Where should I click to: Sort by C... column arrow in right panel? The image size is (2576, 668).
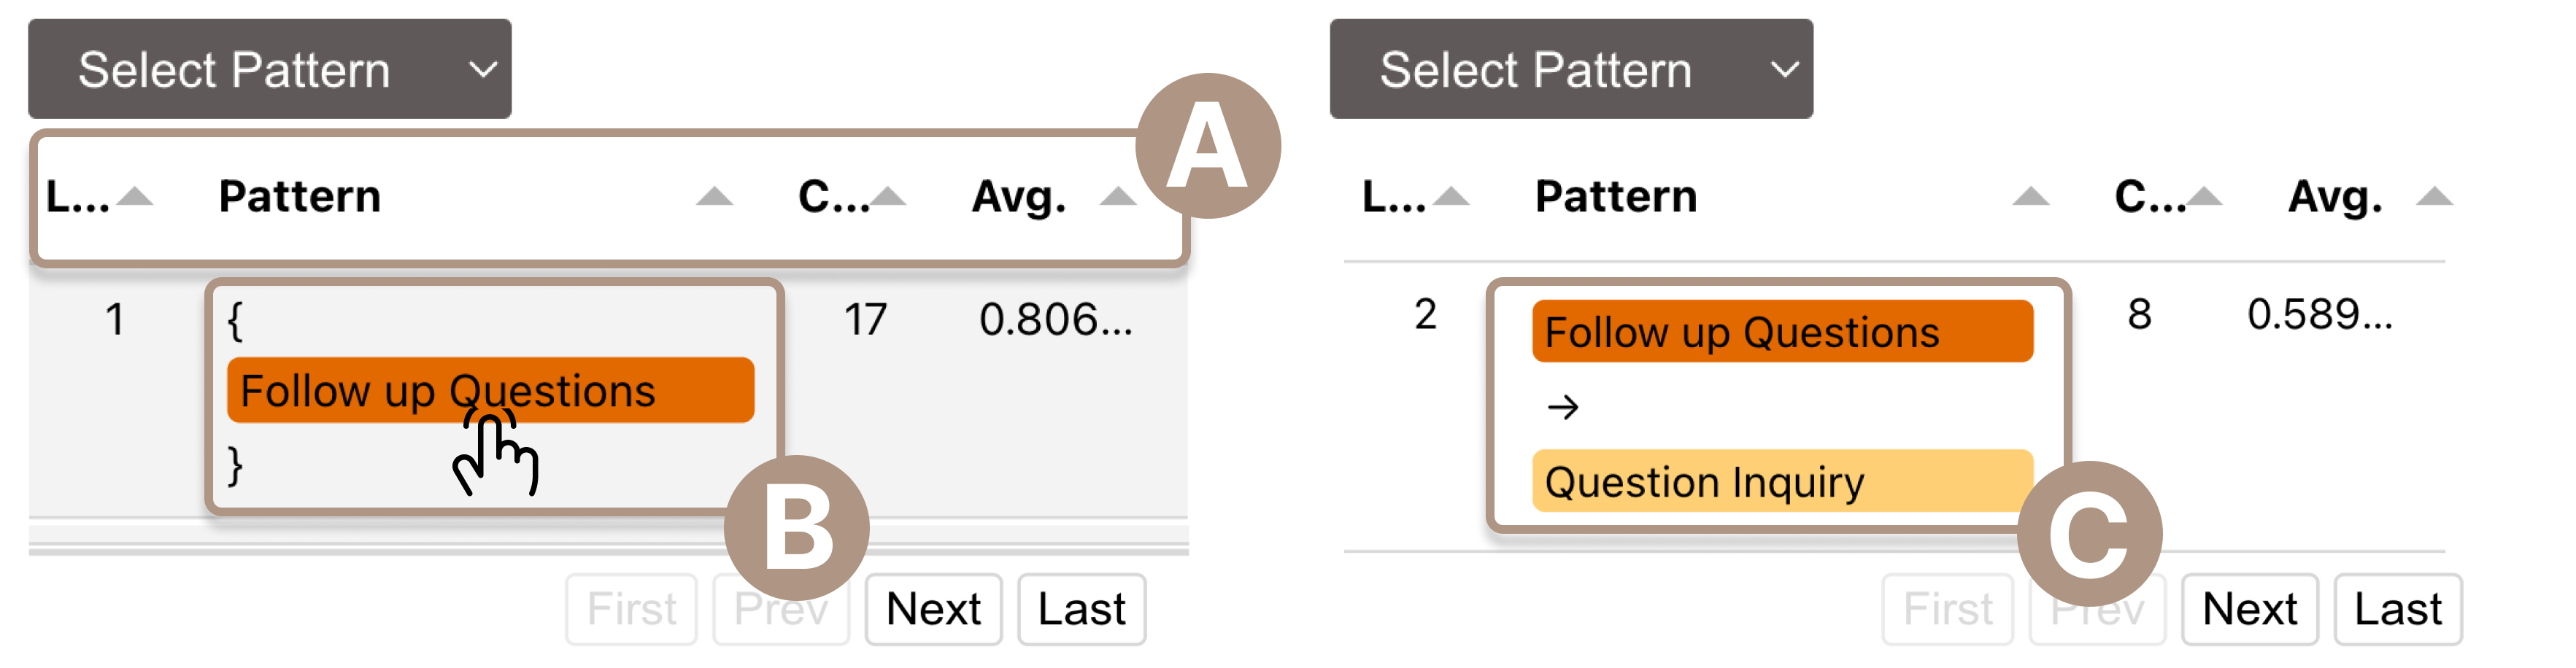pos(2203,197)
